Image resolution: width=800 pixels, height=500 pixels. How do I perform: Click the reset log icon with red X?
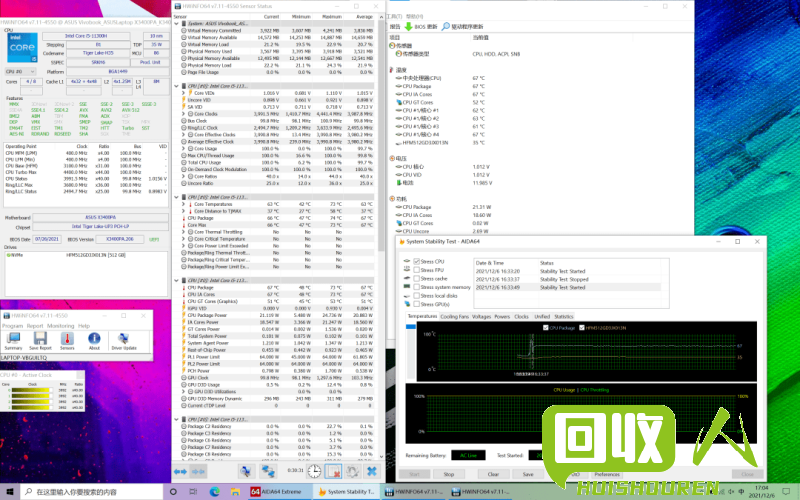pos(333,471)
